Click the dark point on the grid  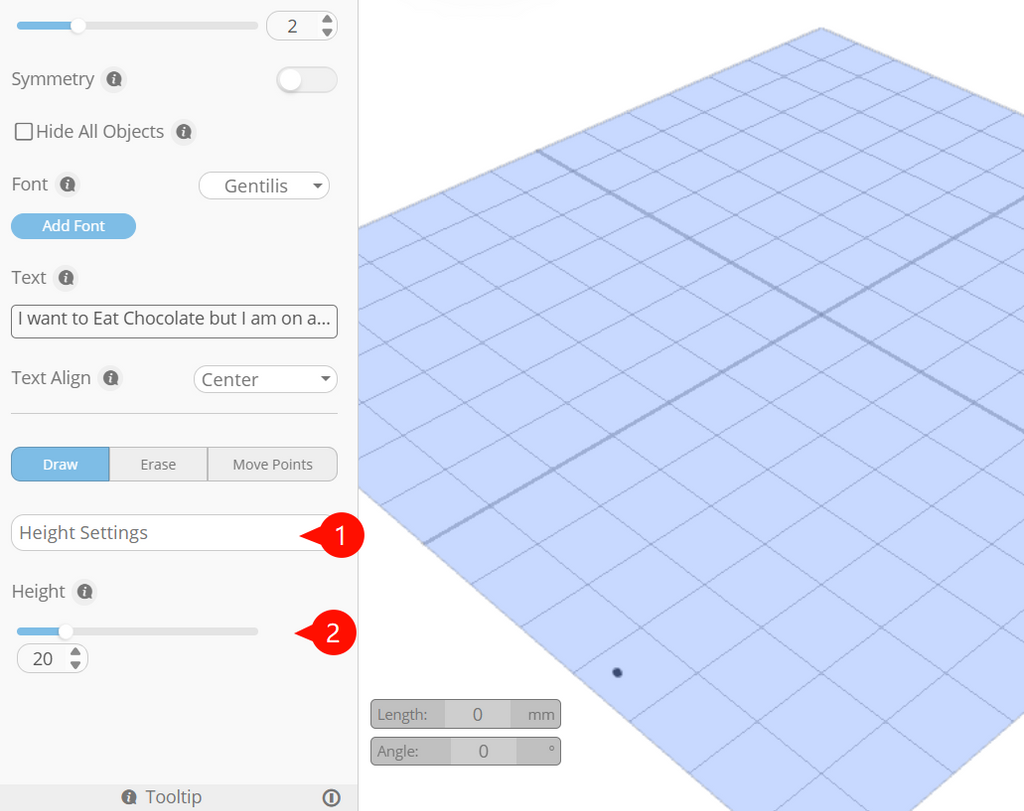[617, 673]
